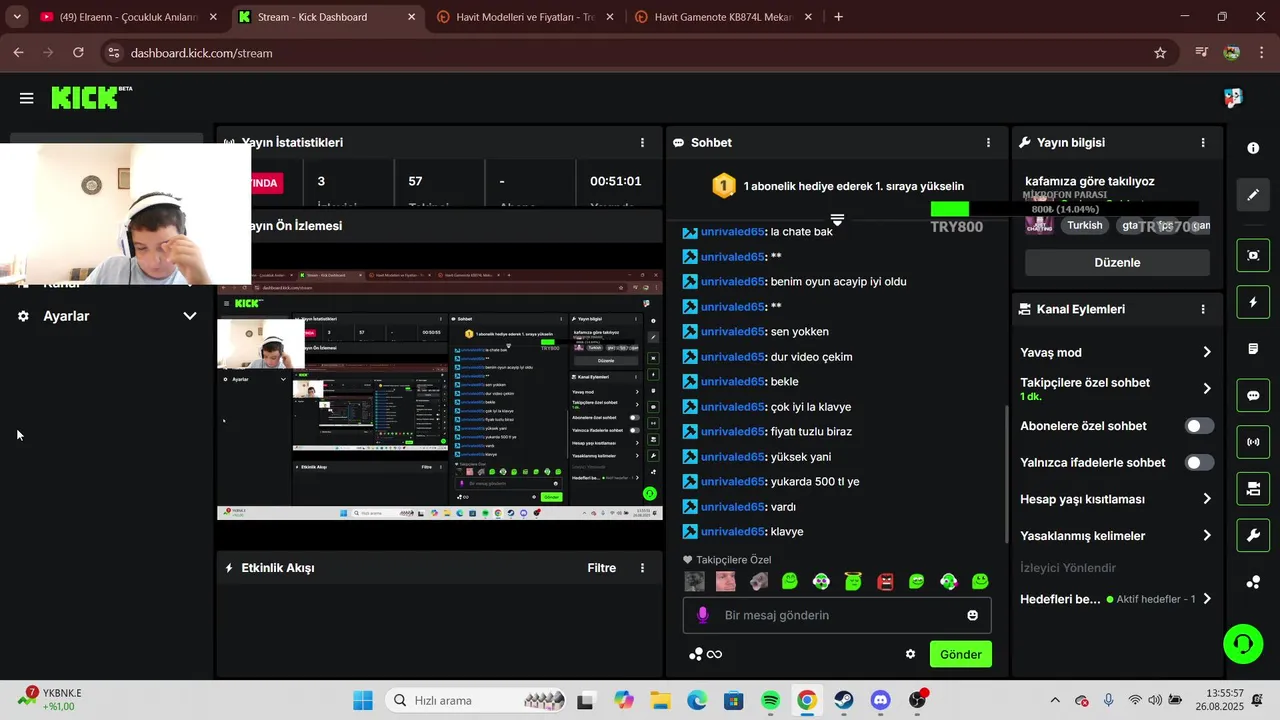The height and width of the screenshot is (720, 1280).
Task: Click the Windows Hızlı arama search box
Action: click(476, 700)
